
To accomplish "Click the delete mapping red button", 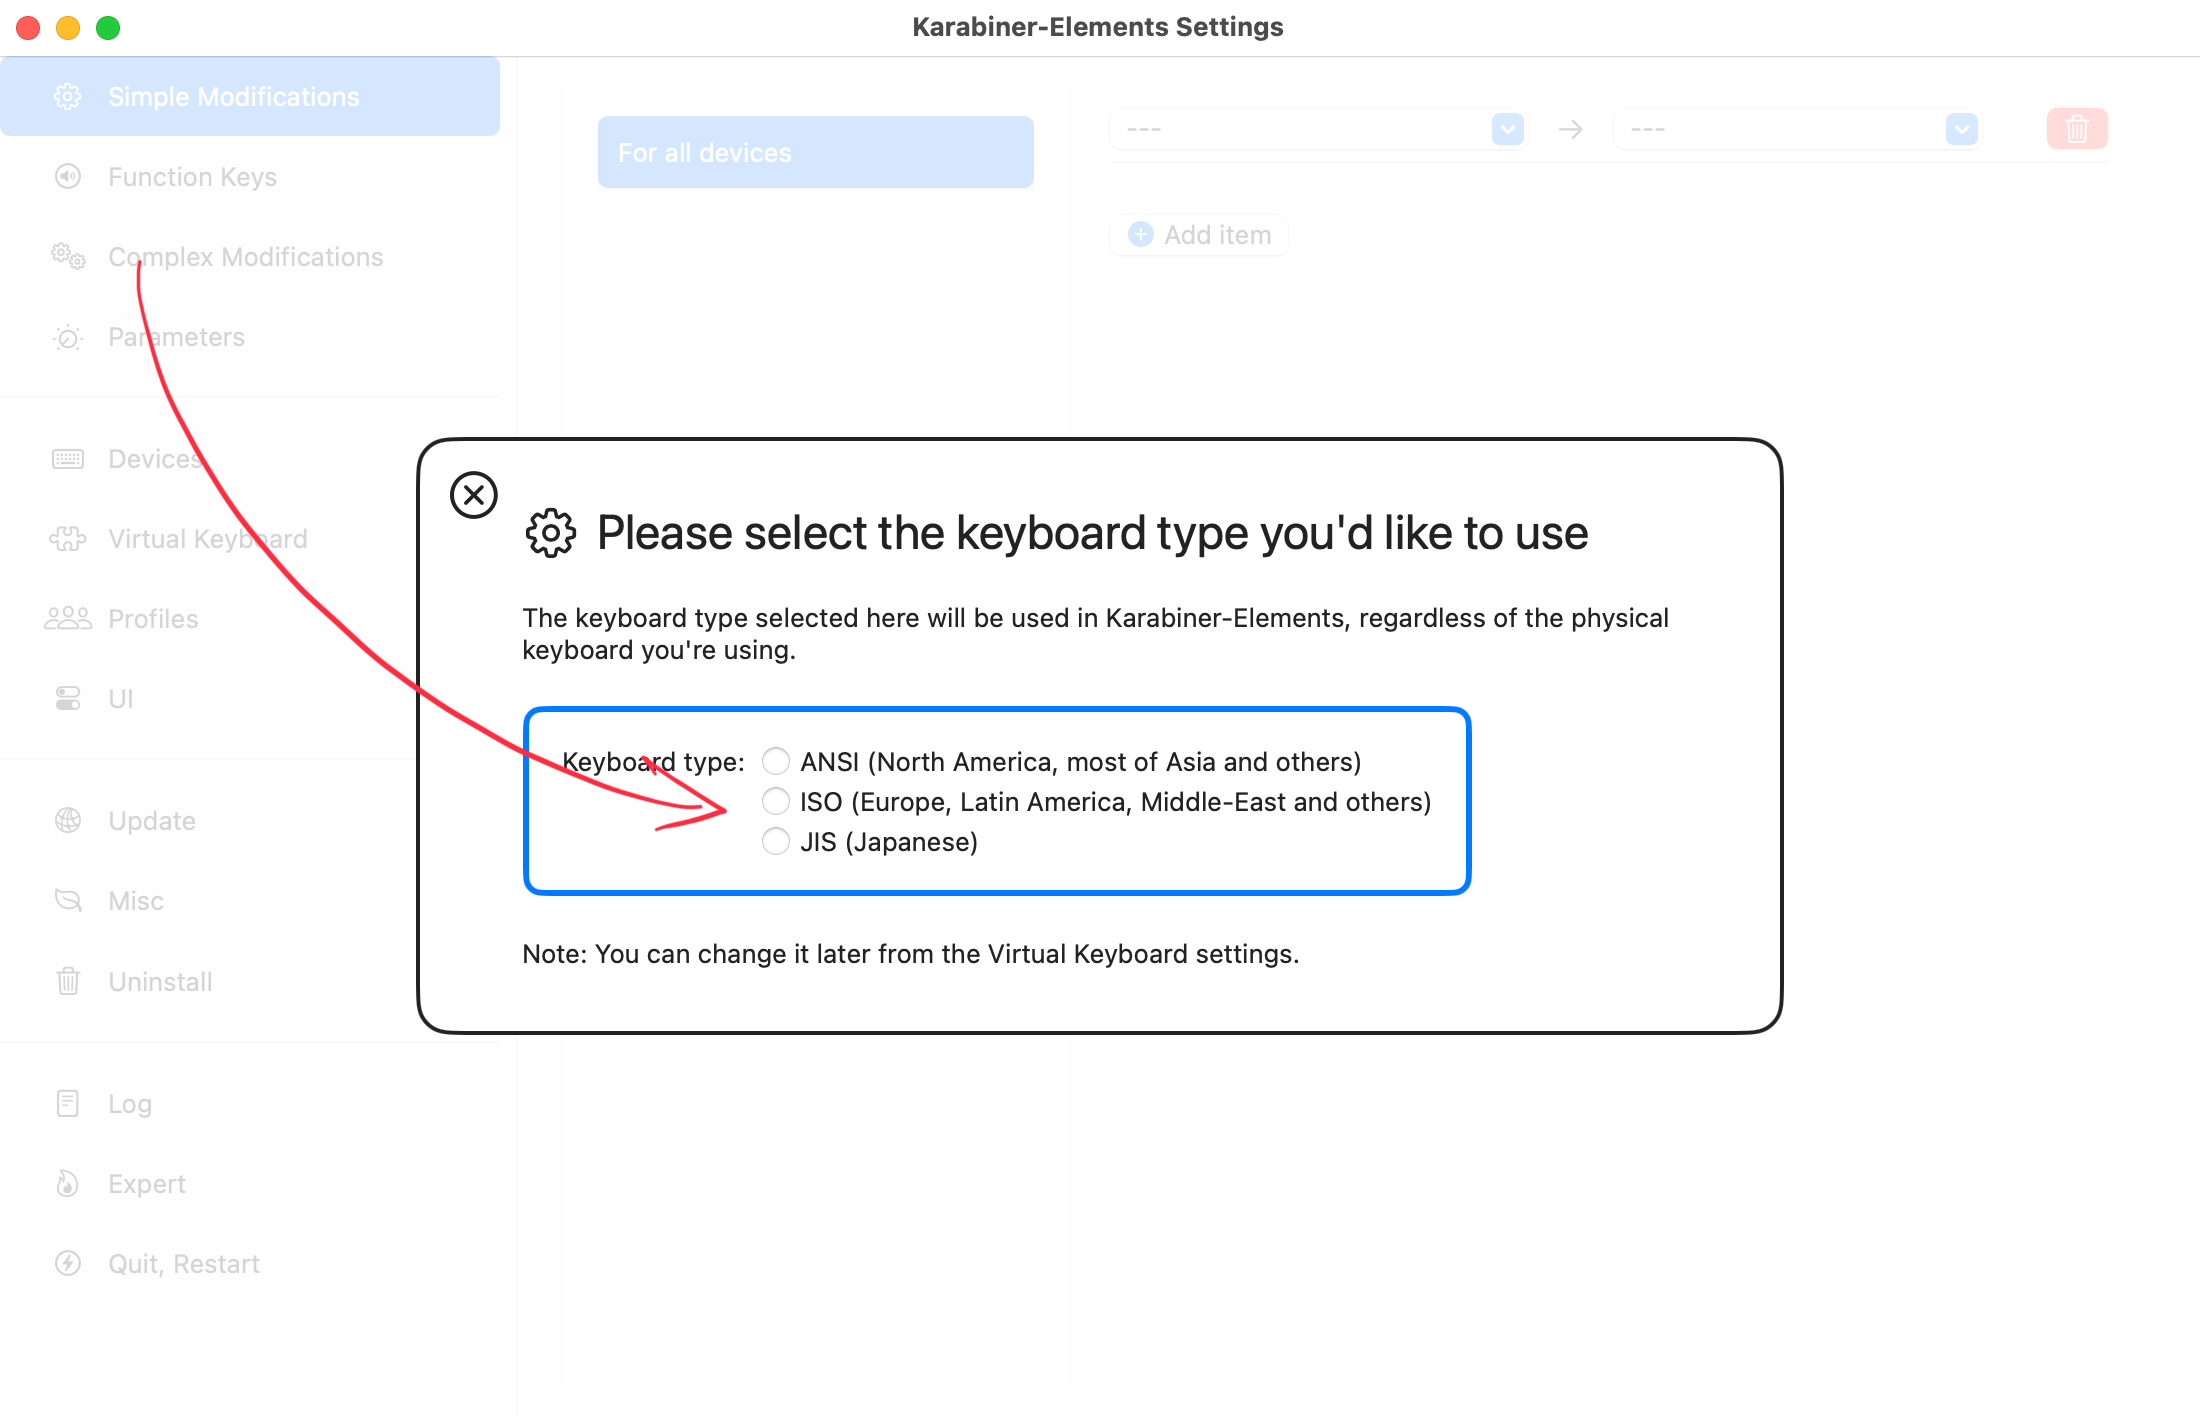I will point(2078,128).
